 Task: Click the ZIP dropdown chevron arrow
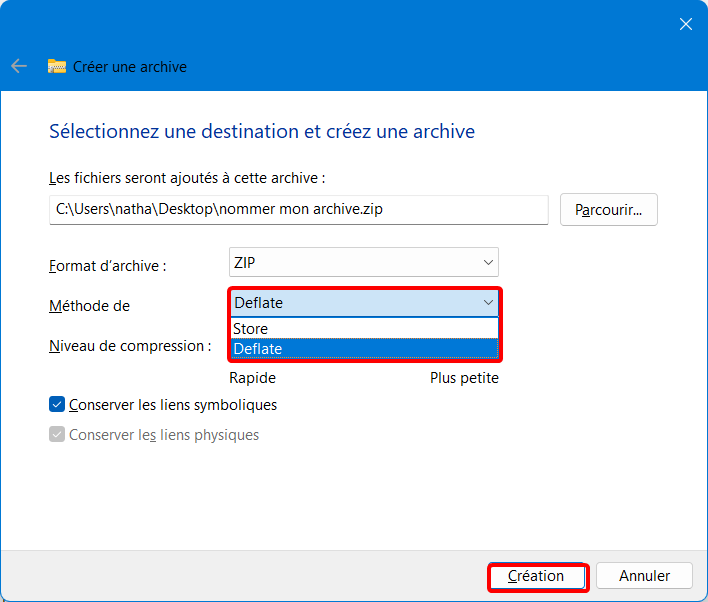pos(488,262)
